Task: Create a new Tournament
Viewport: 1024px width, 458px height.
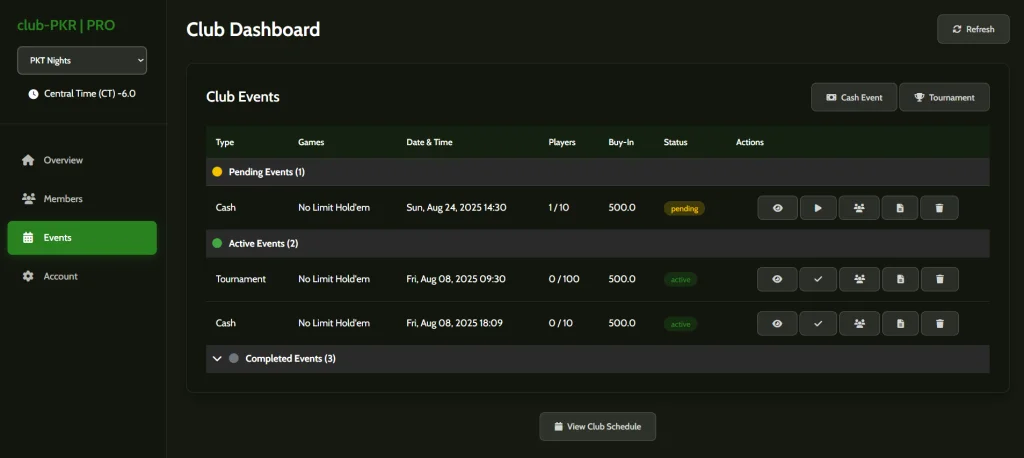Action: click(x=944, y=97)
